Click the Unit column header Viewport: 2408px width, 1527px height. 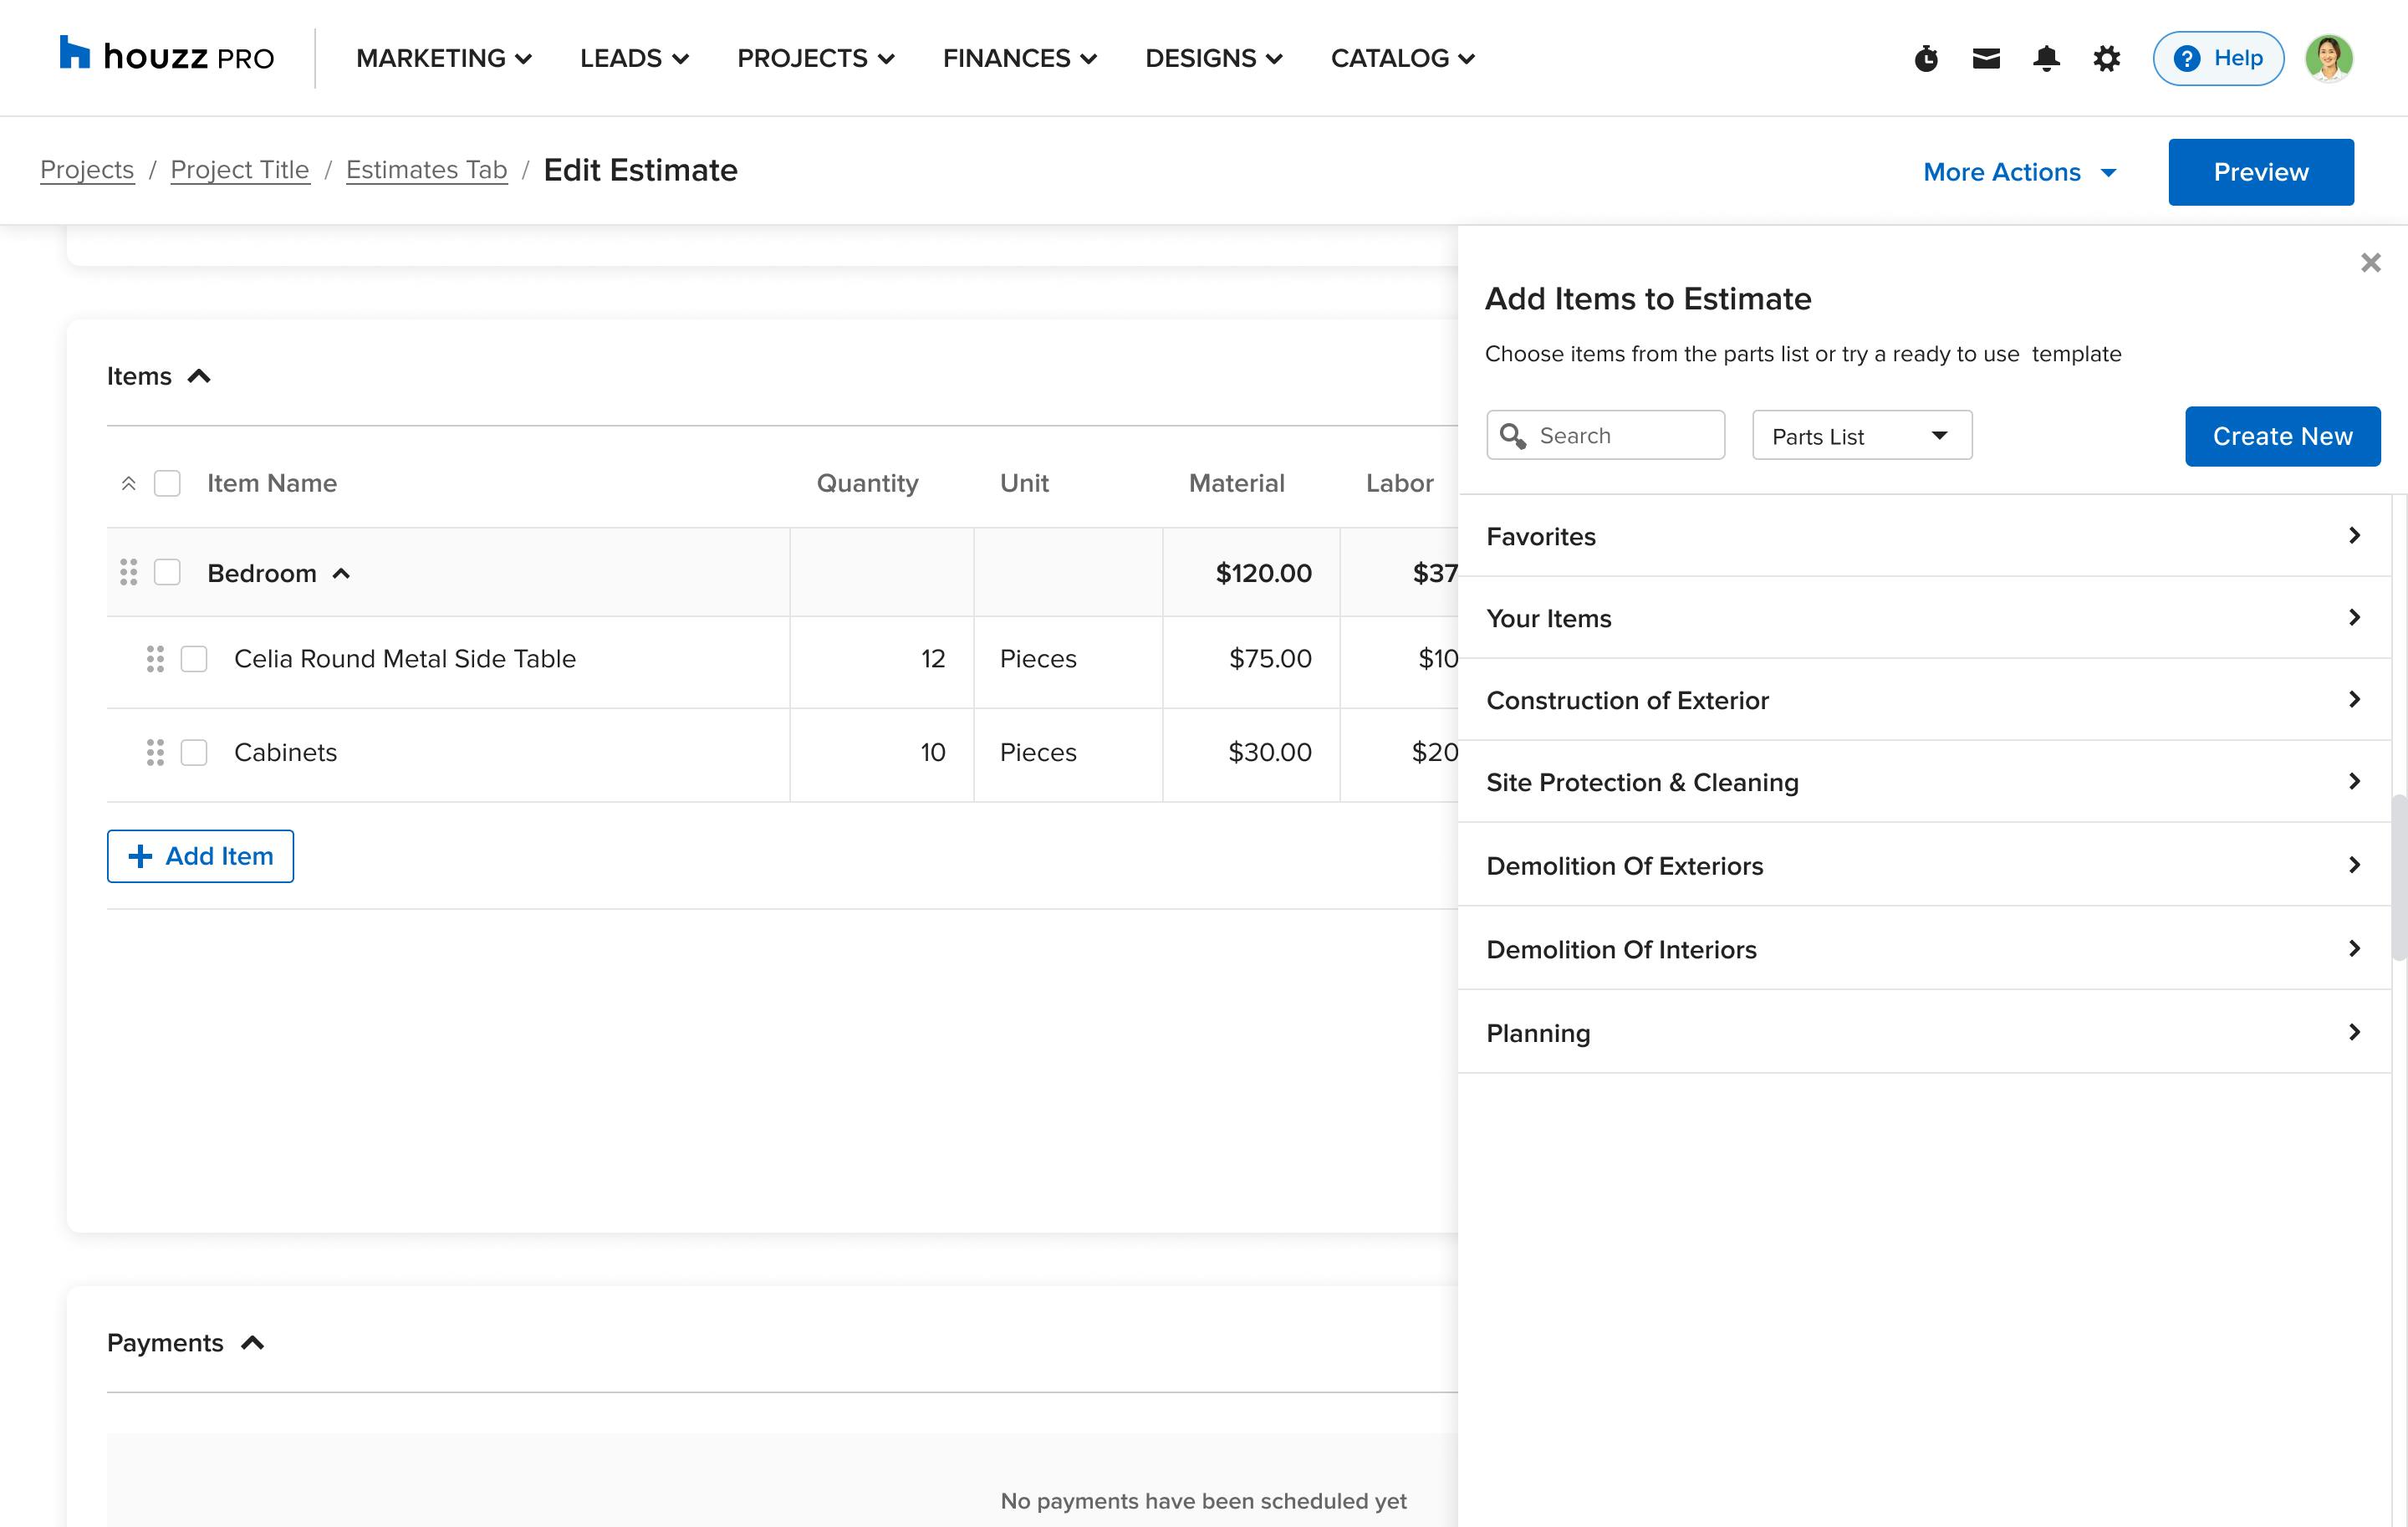click(1024, 484)
